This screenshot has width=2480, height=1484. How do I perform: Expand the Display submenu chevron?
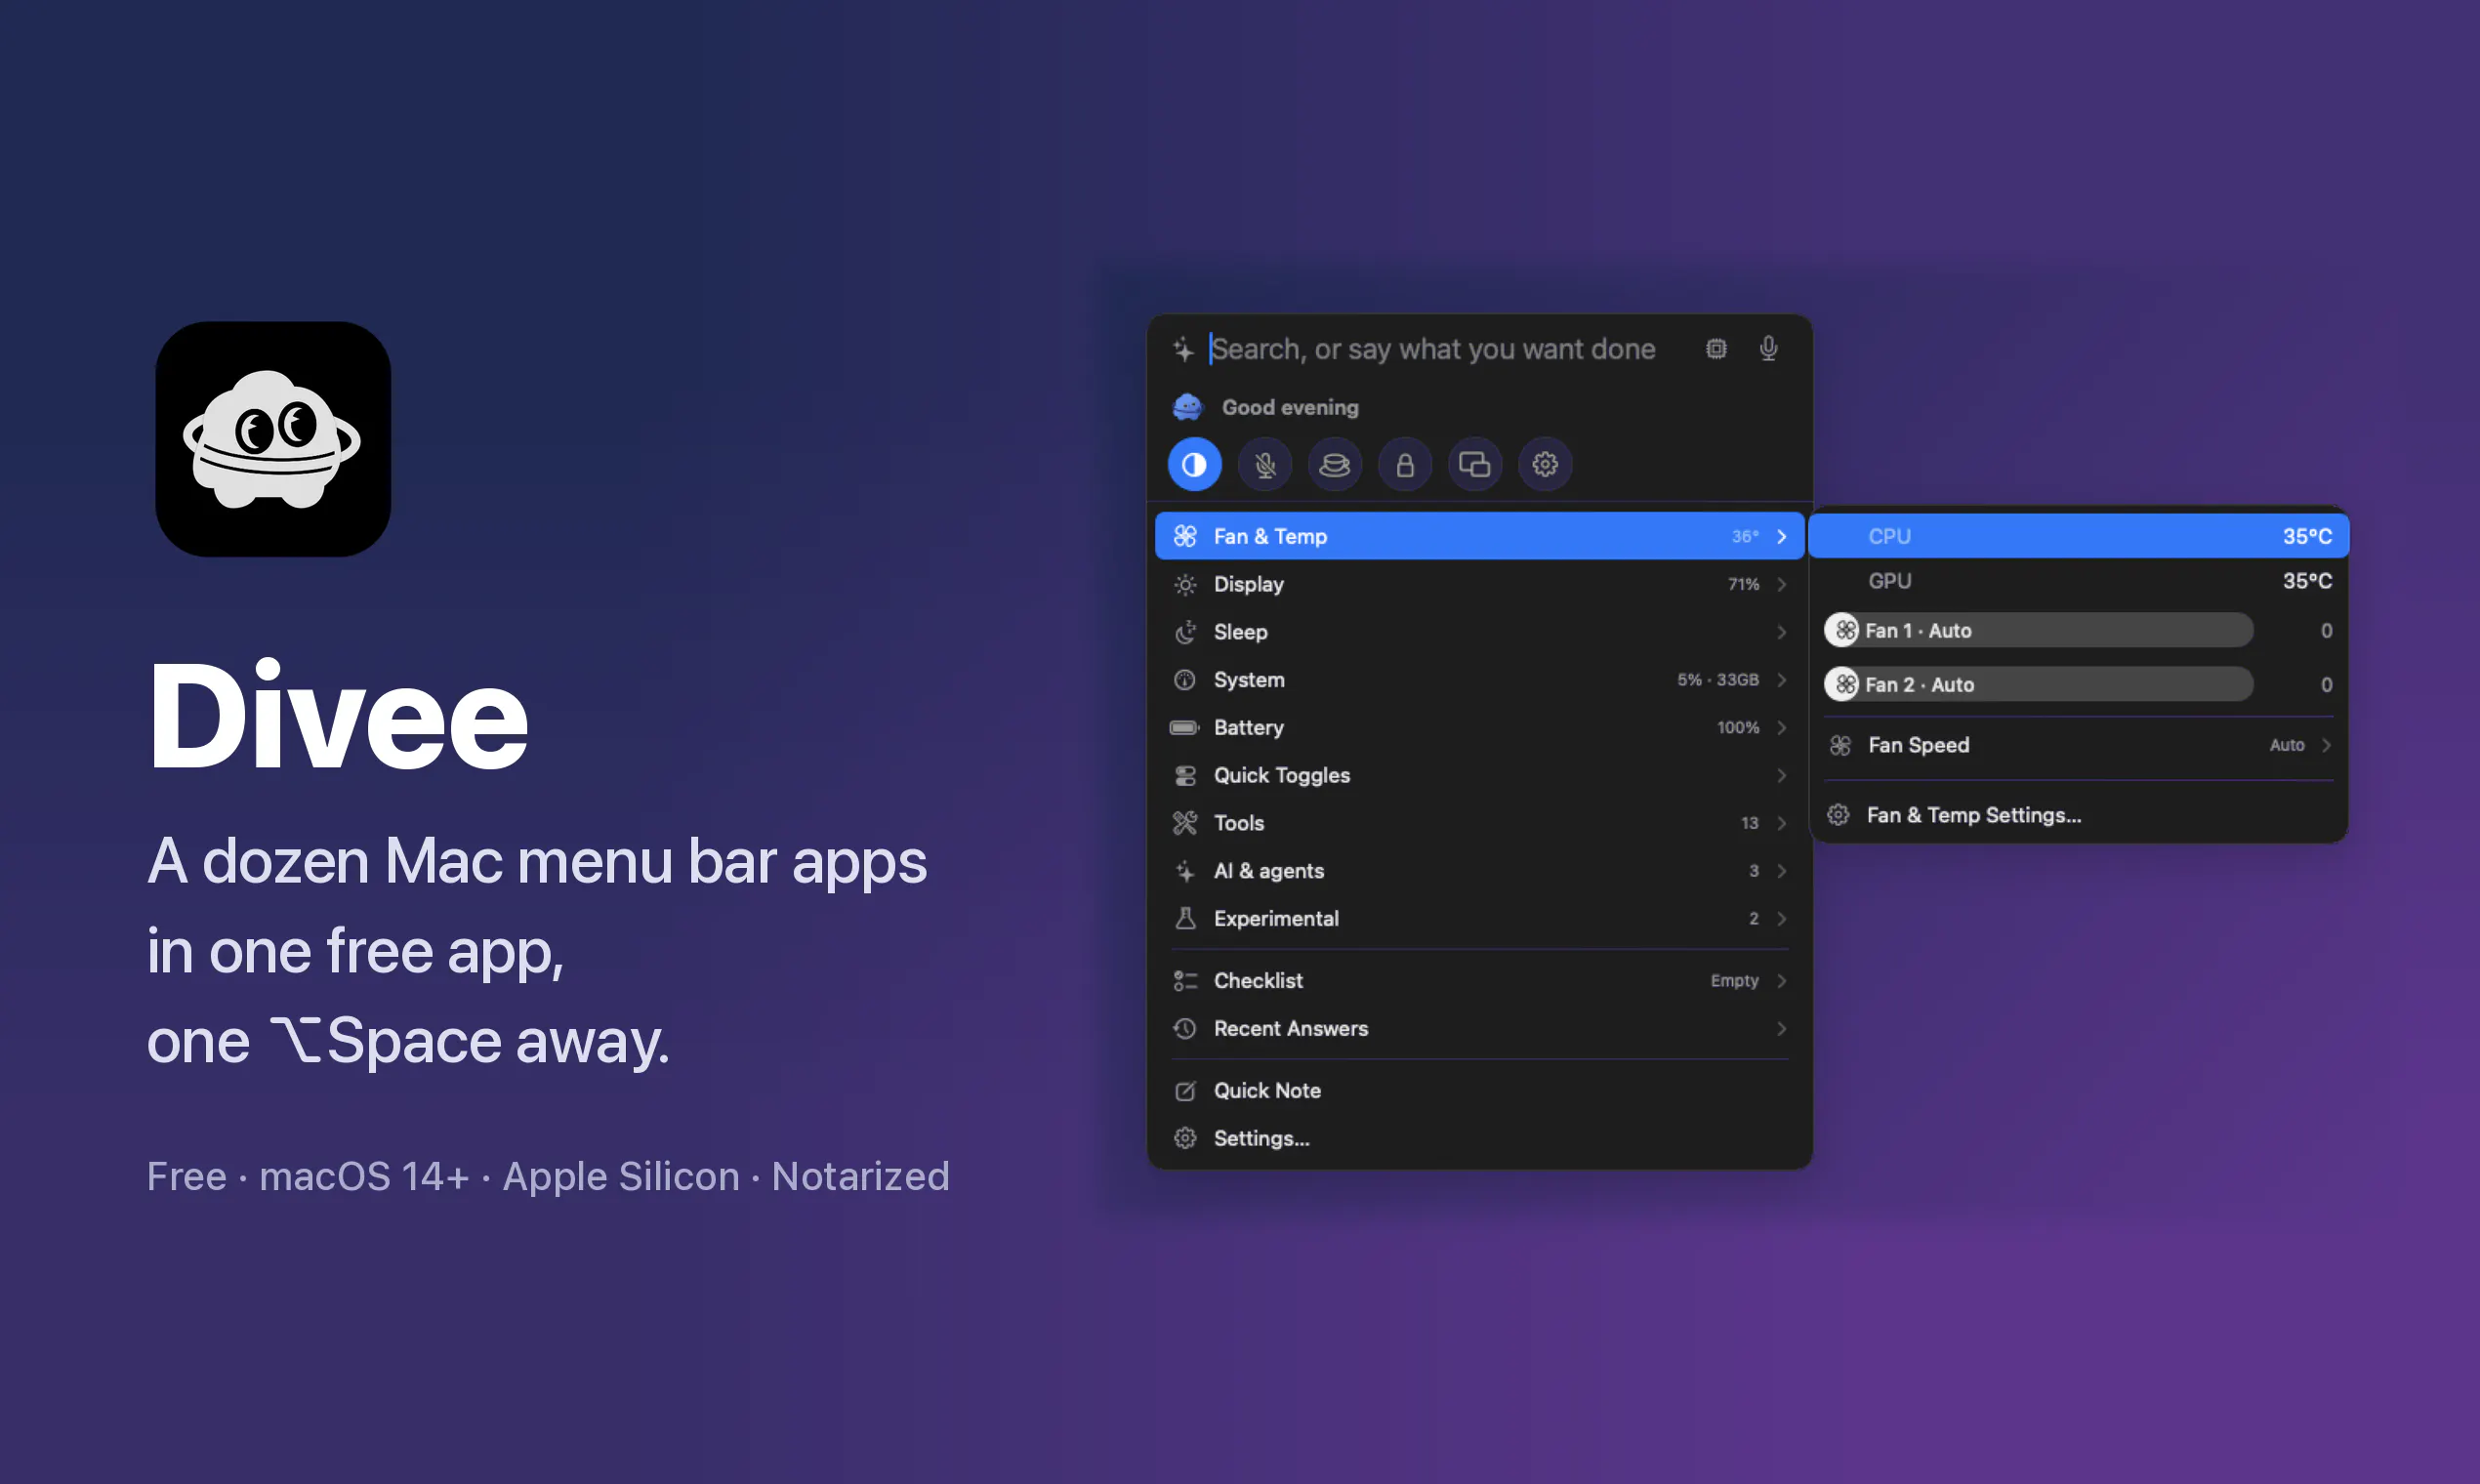1782,584
